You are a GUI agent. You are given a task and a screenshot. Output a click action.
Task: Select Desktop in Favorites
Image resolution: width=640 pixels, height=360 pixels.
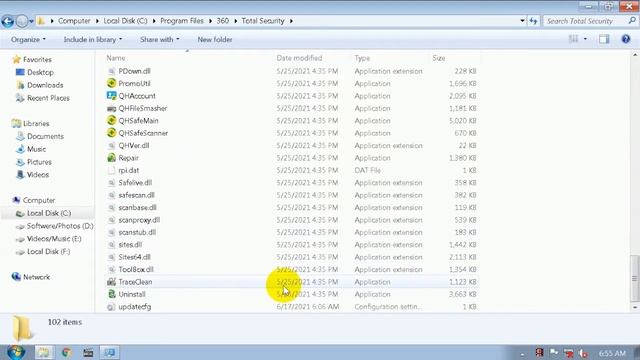point(40,72)
